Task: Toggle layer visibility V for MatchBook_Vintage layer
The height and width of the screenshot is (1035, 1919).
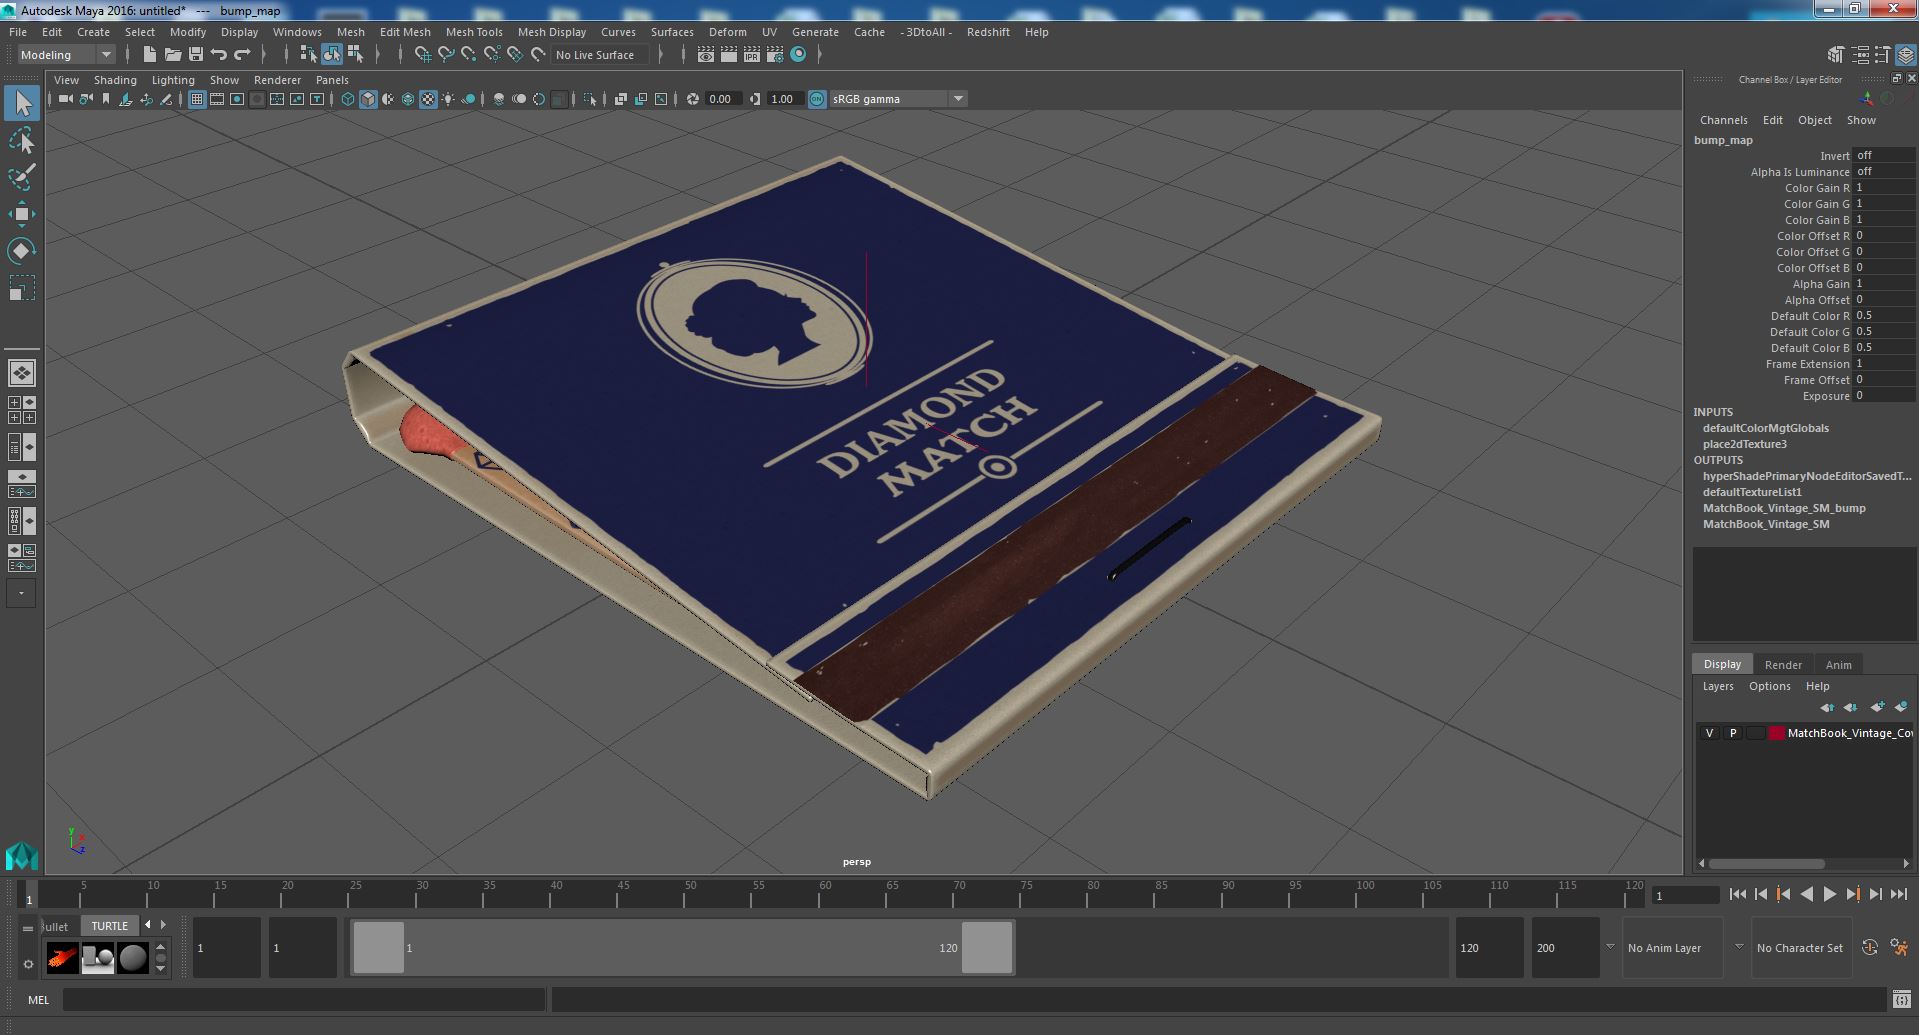Action: tap(1709, 733)
